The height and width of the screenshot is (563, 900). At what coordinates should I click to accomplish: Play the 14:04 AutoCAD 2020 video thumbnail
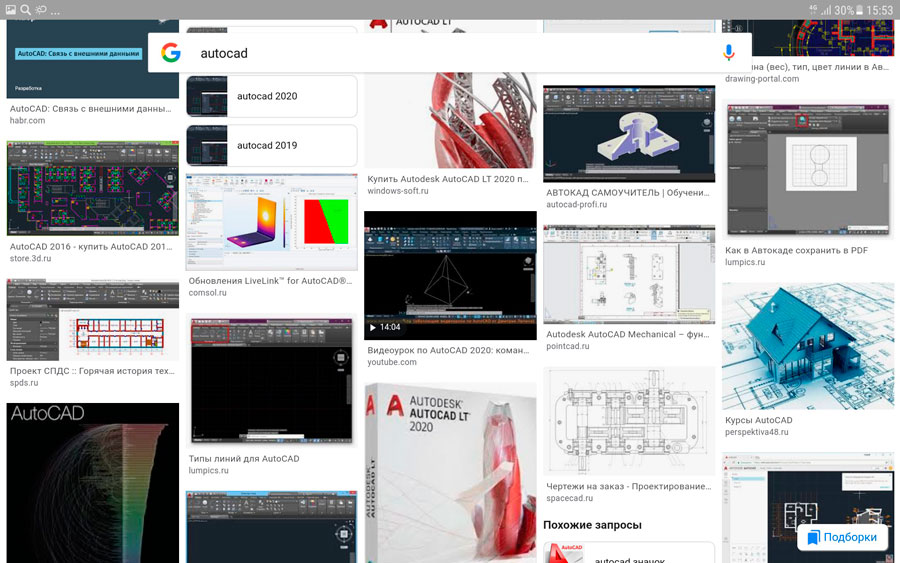click(451, 275)
